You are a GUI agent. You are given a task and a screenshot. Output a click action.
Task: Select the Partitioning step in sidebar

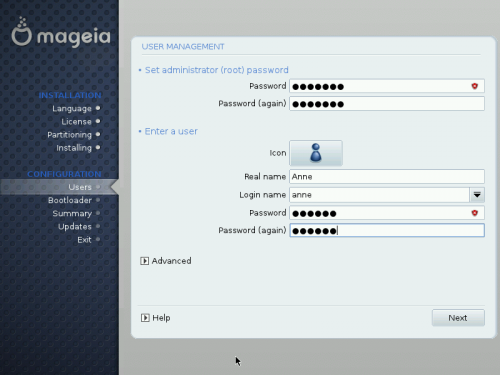click(x=69, y=135)
